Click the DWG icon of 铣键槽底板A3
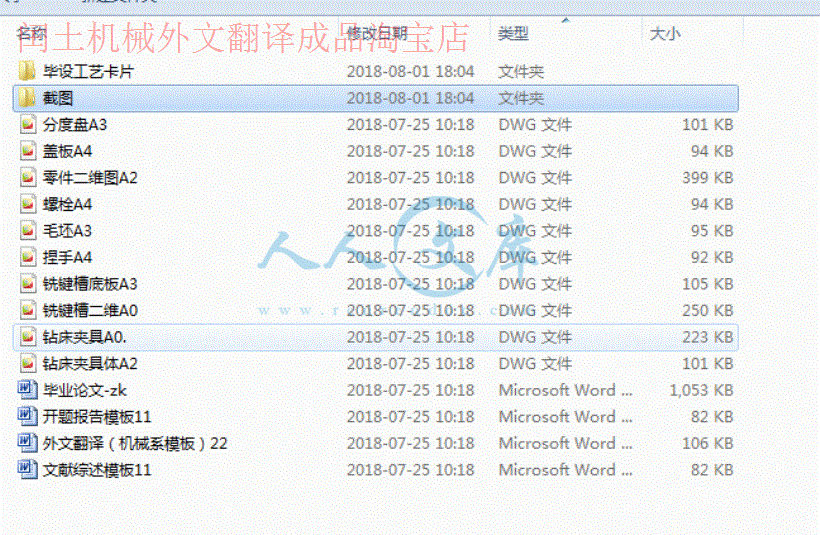The height and width of the screenshot is (535, 820). (x=28, y=284)
